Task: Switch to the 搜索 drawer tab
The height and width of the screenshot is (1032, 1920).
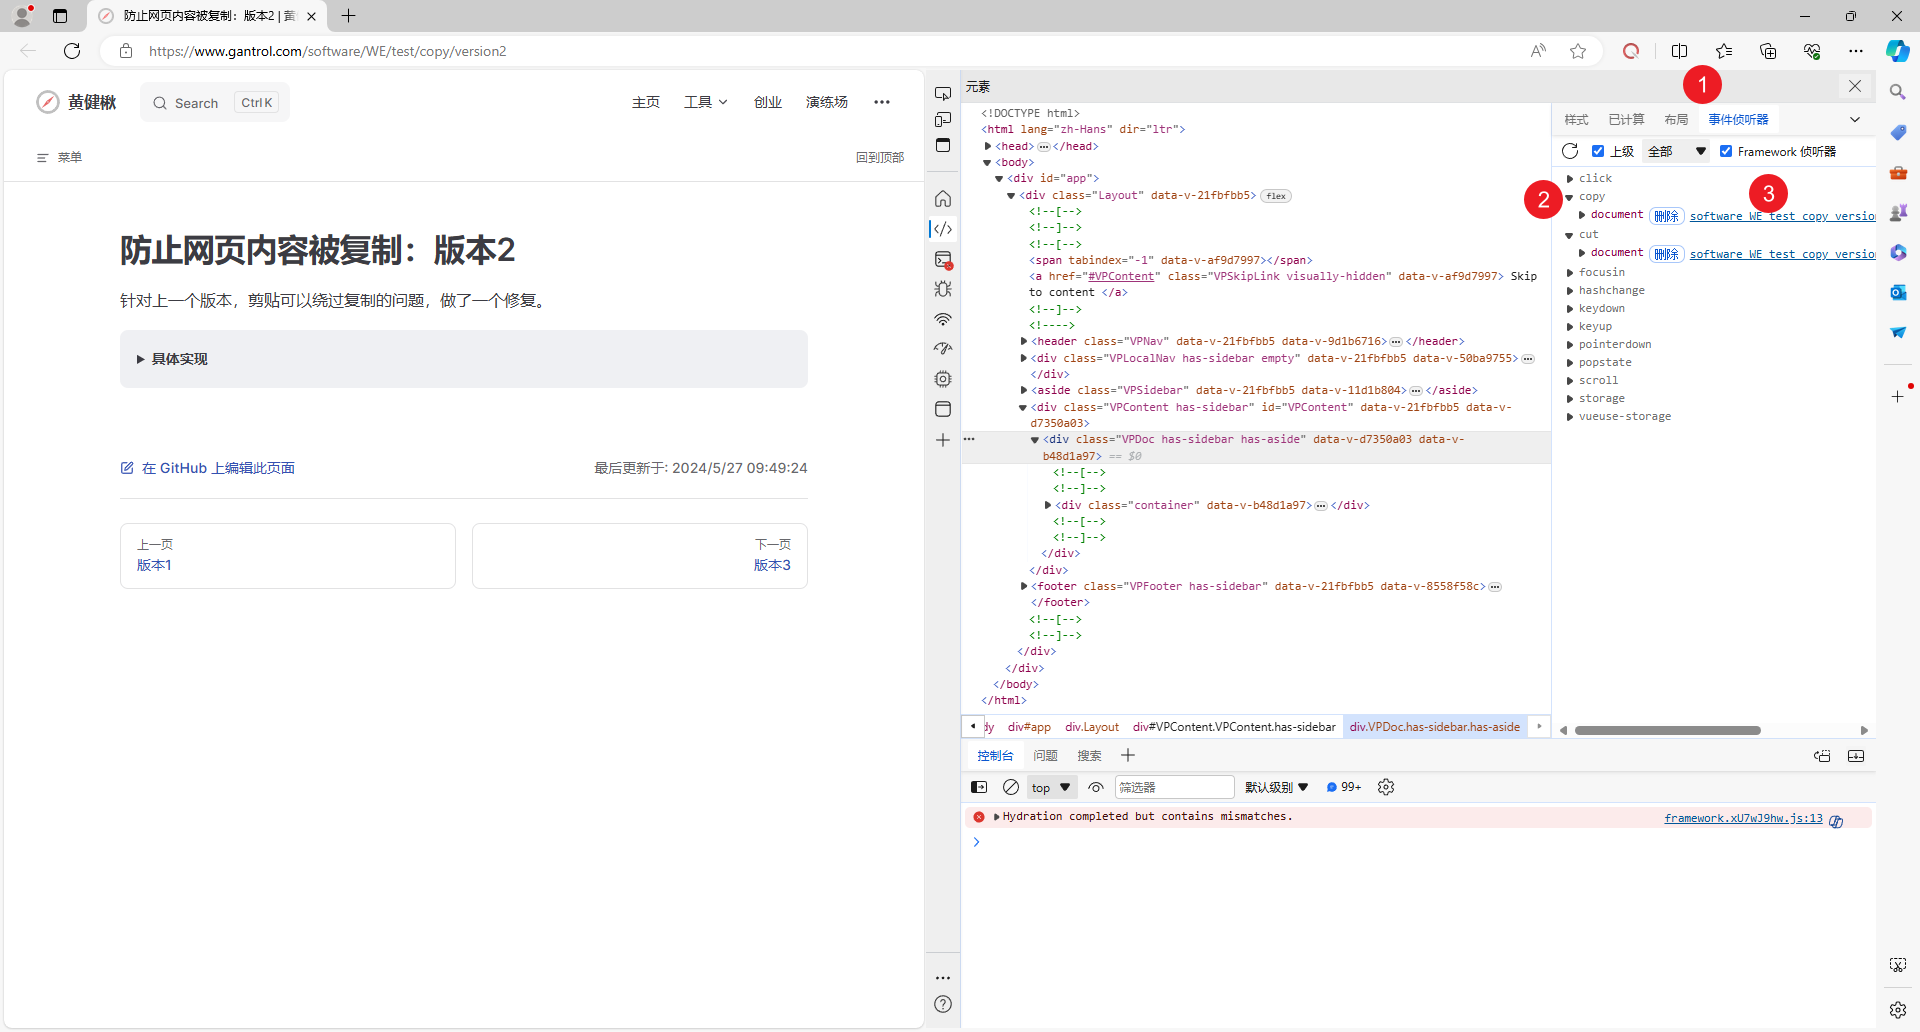Action: pos(1089,756)
